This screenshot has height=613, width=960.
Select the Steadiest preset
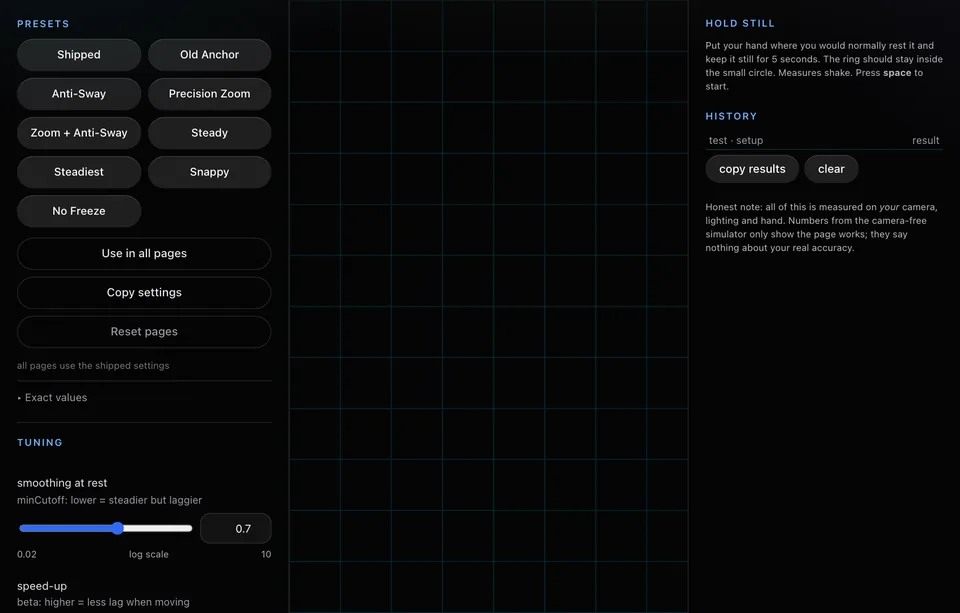(79, 172)
